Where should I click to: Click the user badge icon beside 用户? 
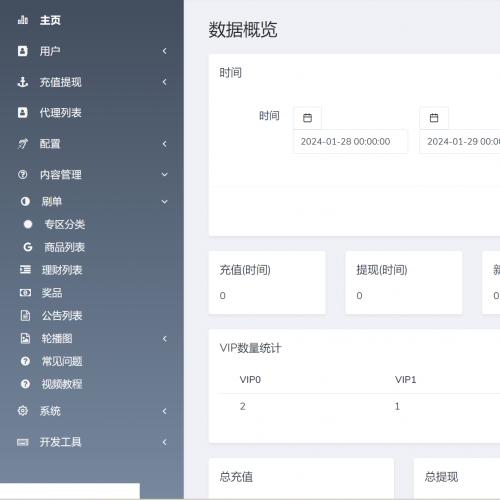(22, 51)
